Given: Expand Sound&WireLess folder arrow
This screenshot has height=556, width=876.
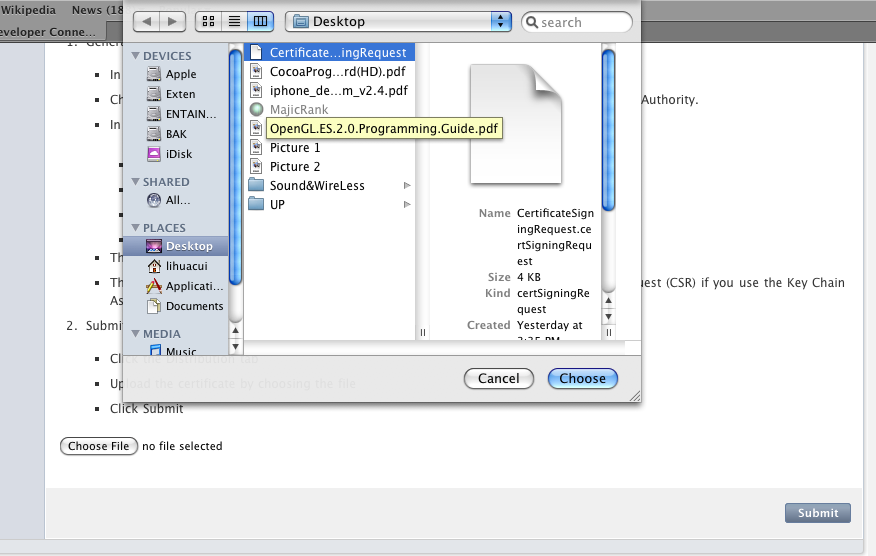Looking at the screenshot, I should (x=407, y=186).
